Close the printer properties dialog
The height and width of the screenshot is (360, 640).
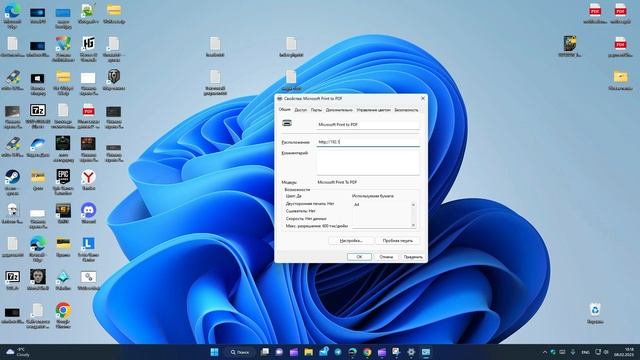click(x=423, y=98)
